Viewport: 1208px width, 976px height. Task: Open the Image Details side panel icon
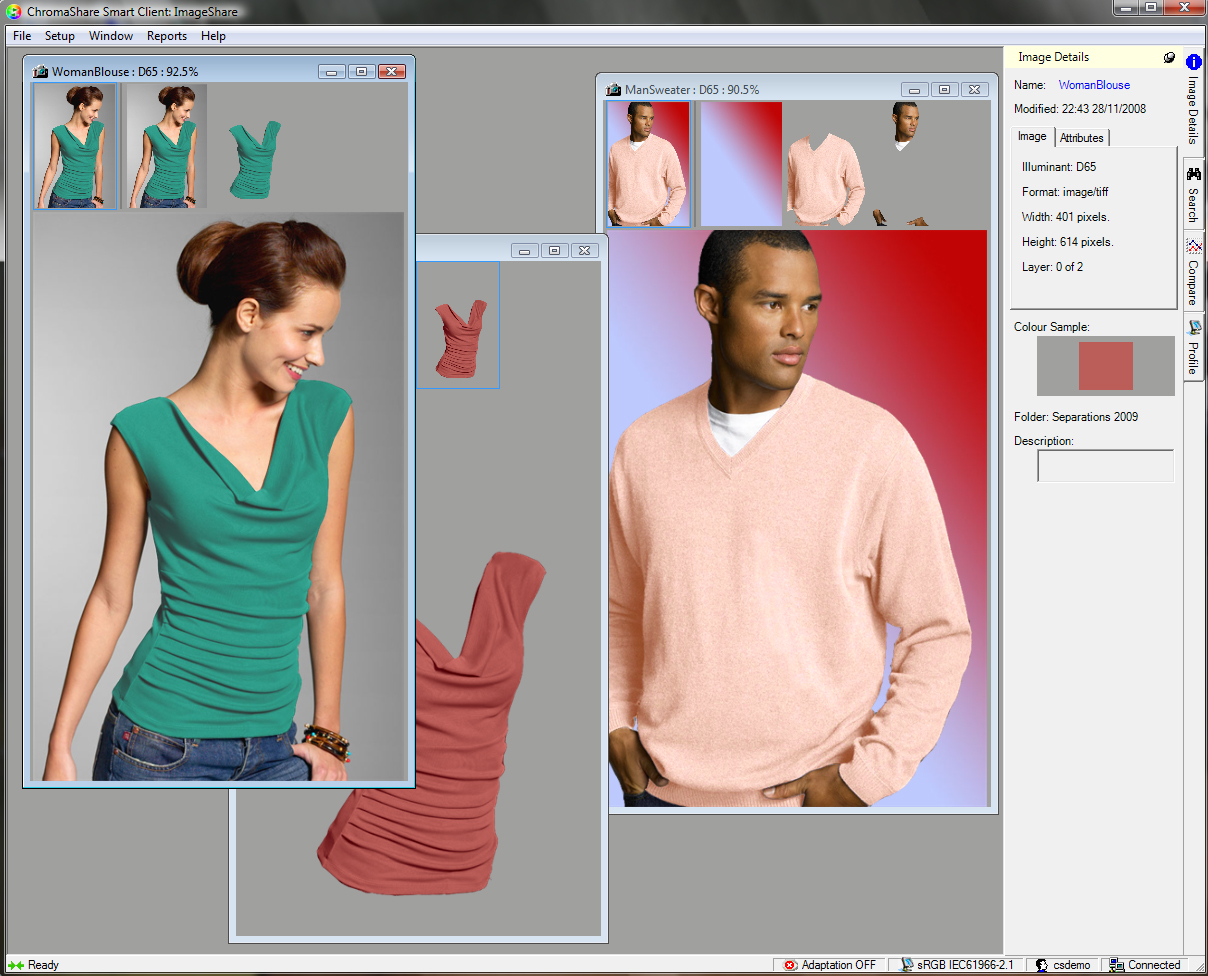pos(1193,62)
